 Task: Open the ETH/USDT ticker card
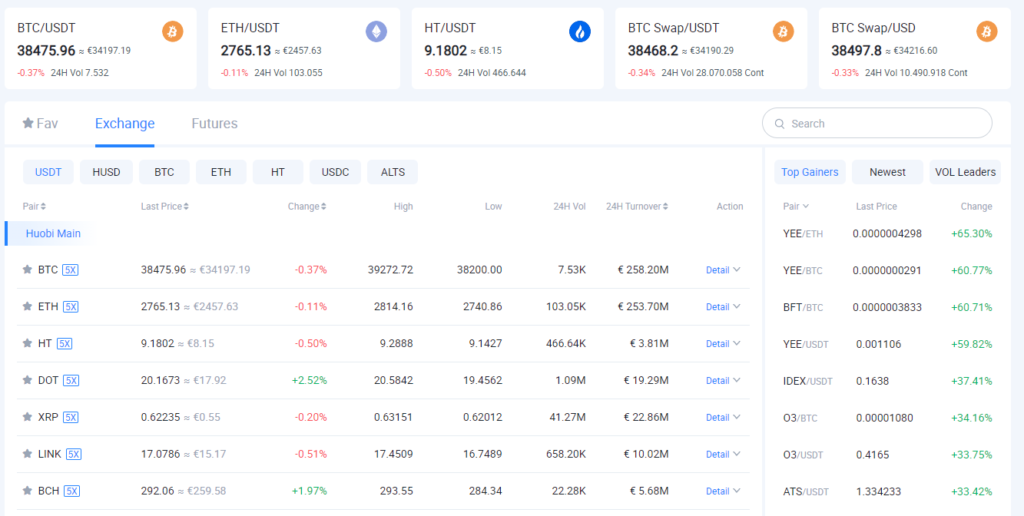(x=304, y=48)
